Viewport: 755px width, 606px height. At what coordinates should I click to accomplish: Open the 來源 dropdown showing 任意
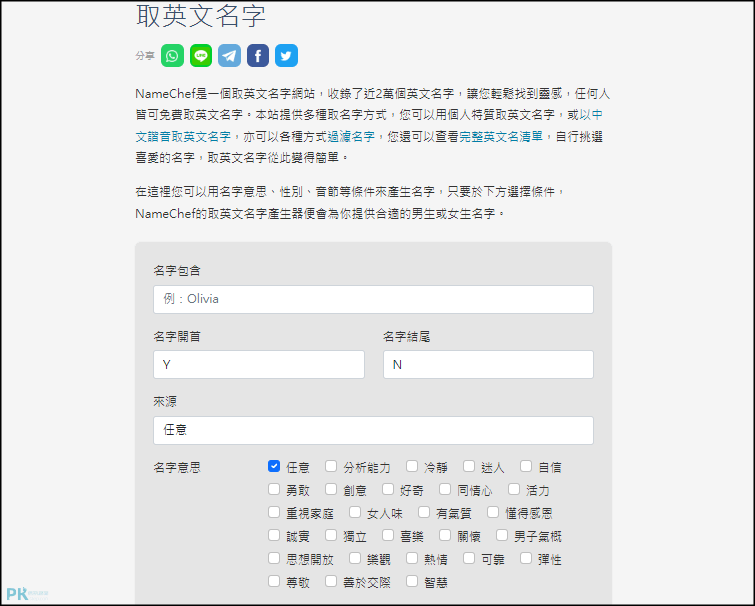tap(373, 430)
